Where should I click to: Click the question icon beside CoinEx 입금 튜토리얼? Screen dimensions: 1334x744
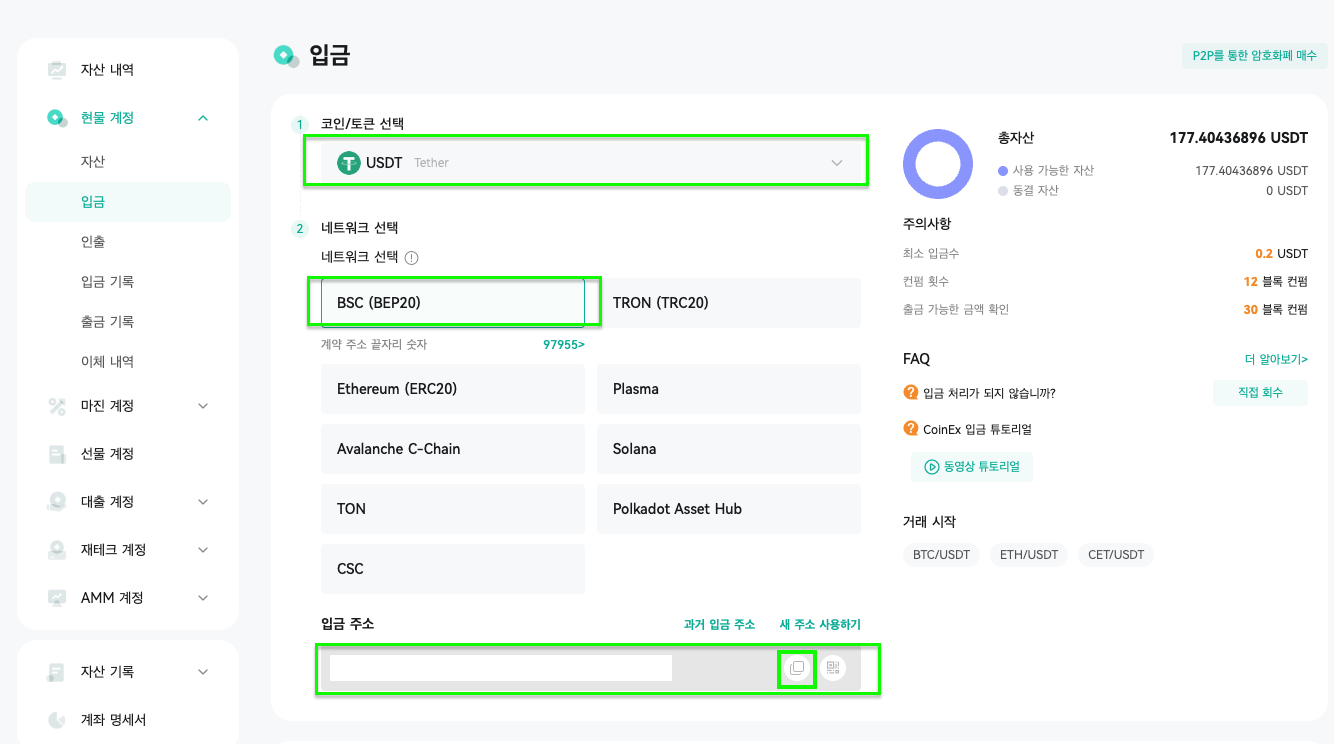coord(910,429)
